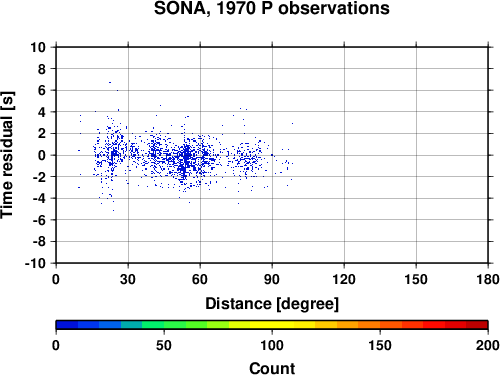Click the y-axis tick label '-6'
The width and height of the screenshot is (500, 375).
pos(39,220)
